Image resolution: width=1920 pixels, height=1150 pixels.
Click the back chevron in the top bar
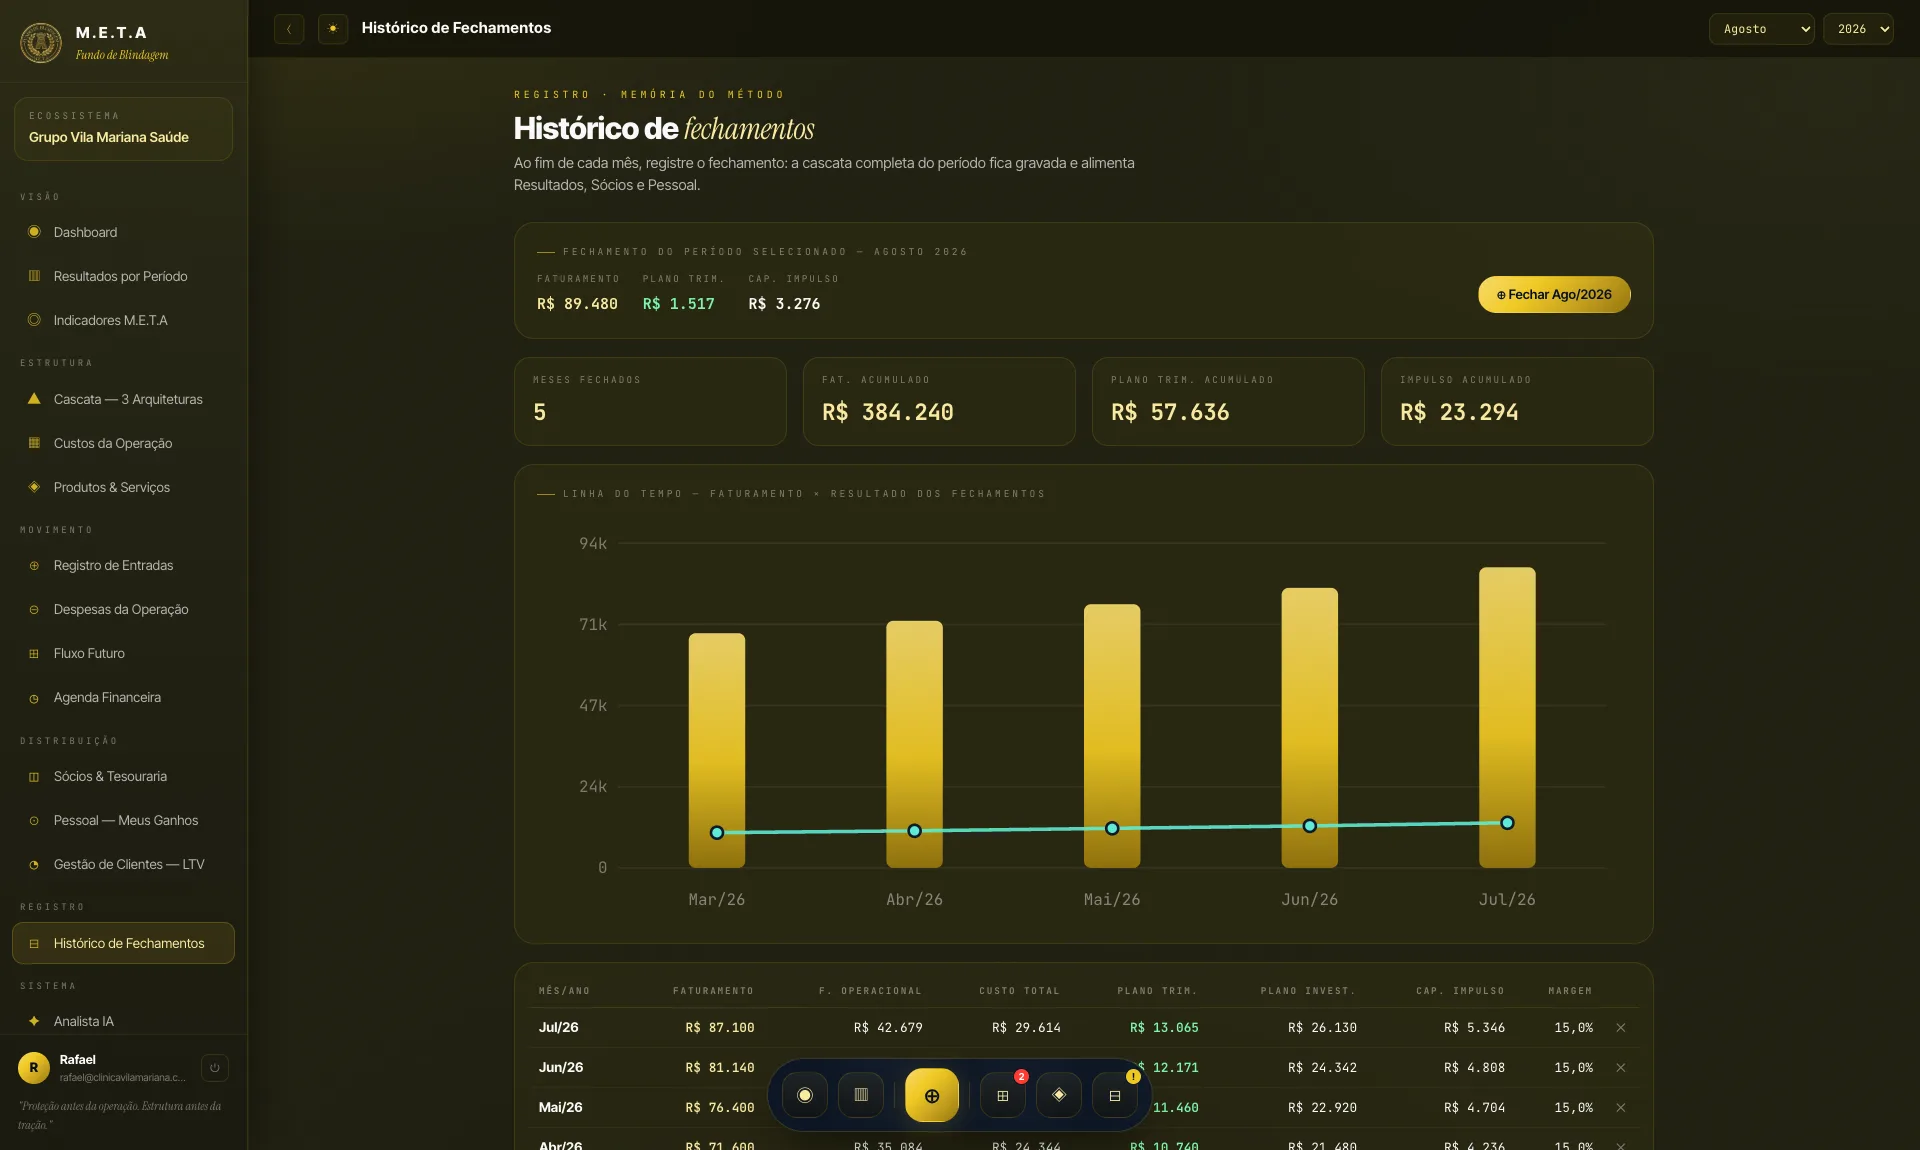tap(289, 29)
